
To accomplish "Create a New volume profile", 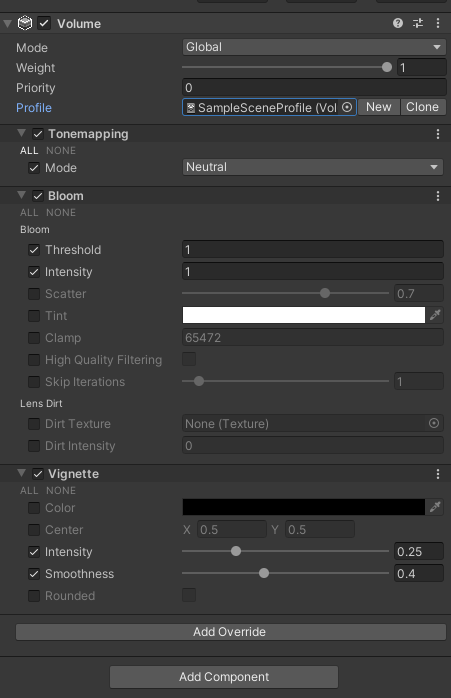I will 379,107.
